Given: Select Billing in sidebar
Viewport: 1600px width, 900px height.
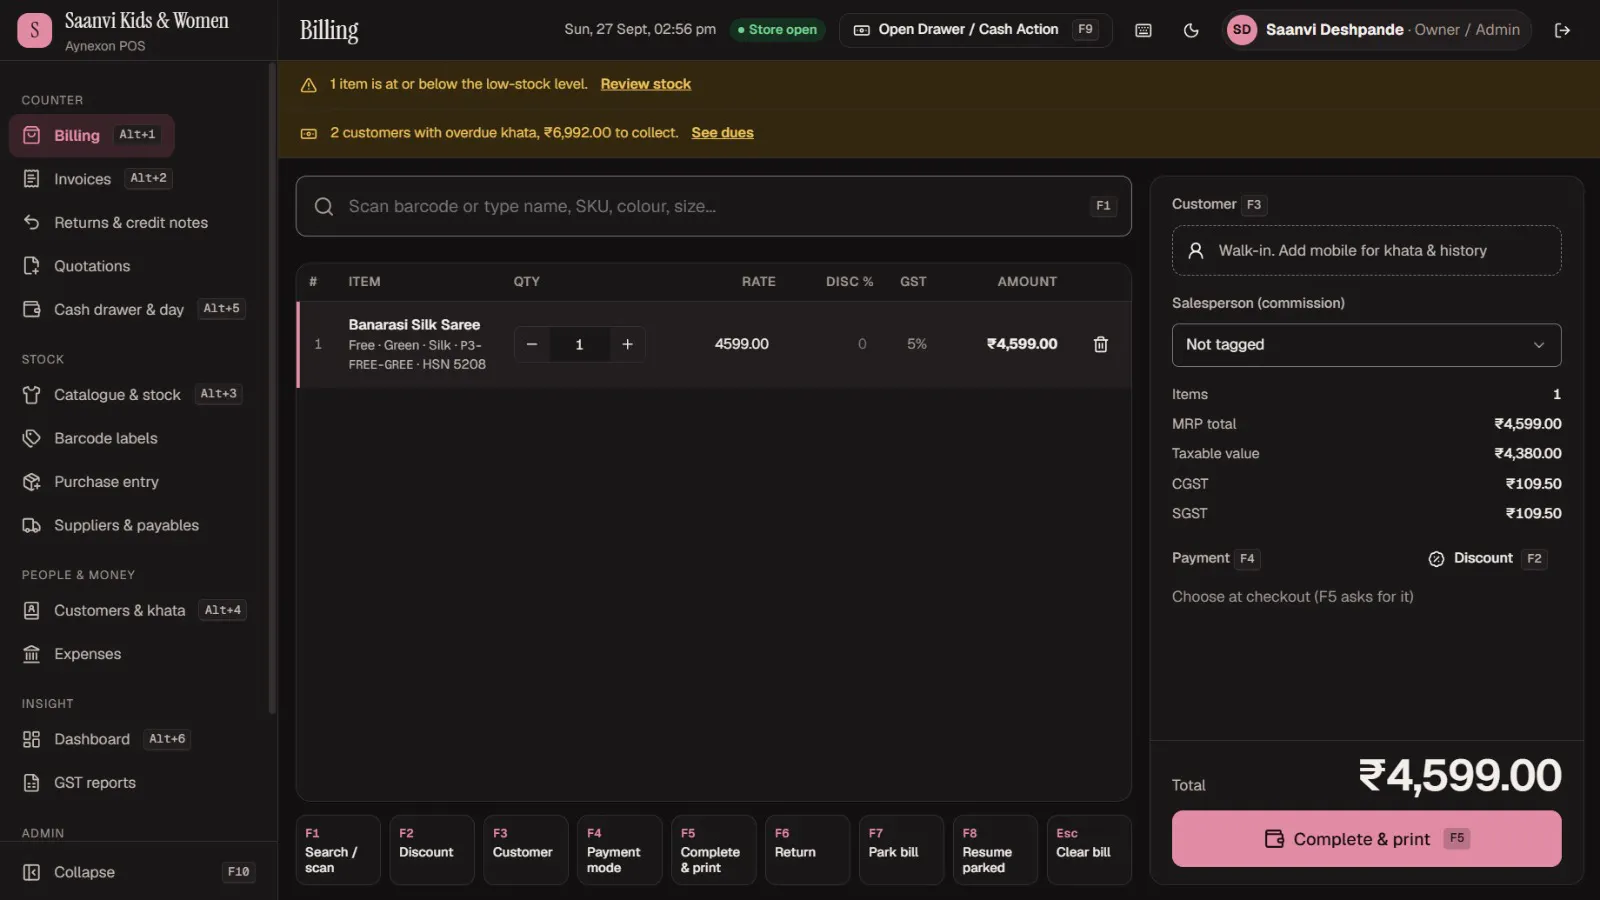Looking at the screenshot, I should coord(92,135).
